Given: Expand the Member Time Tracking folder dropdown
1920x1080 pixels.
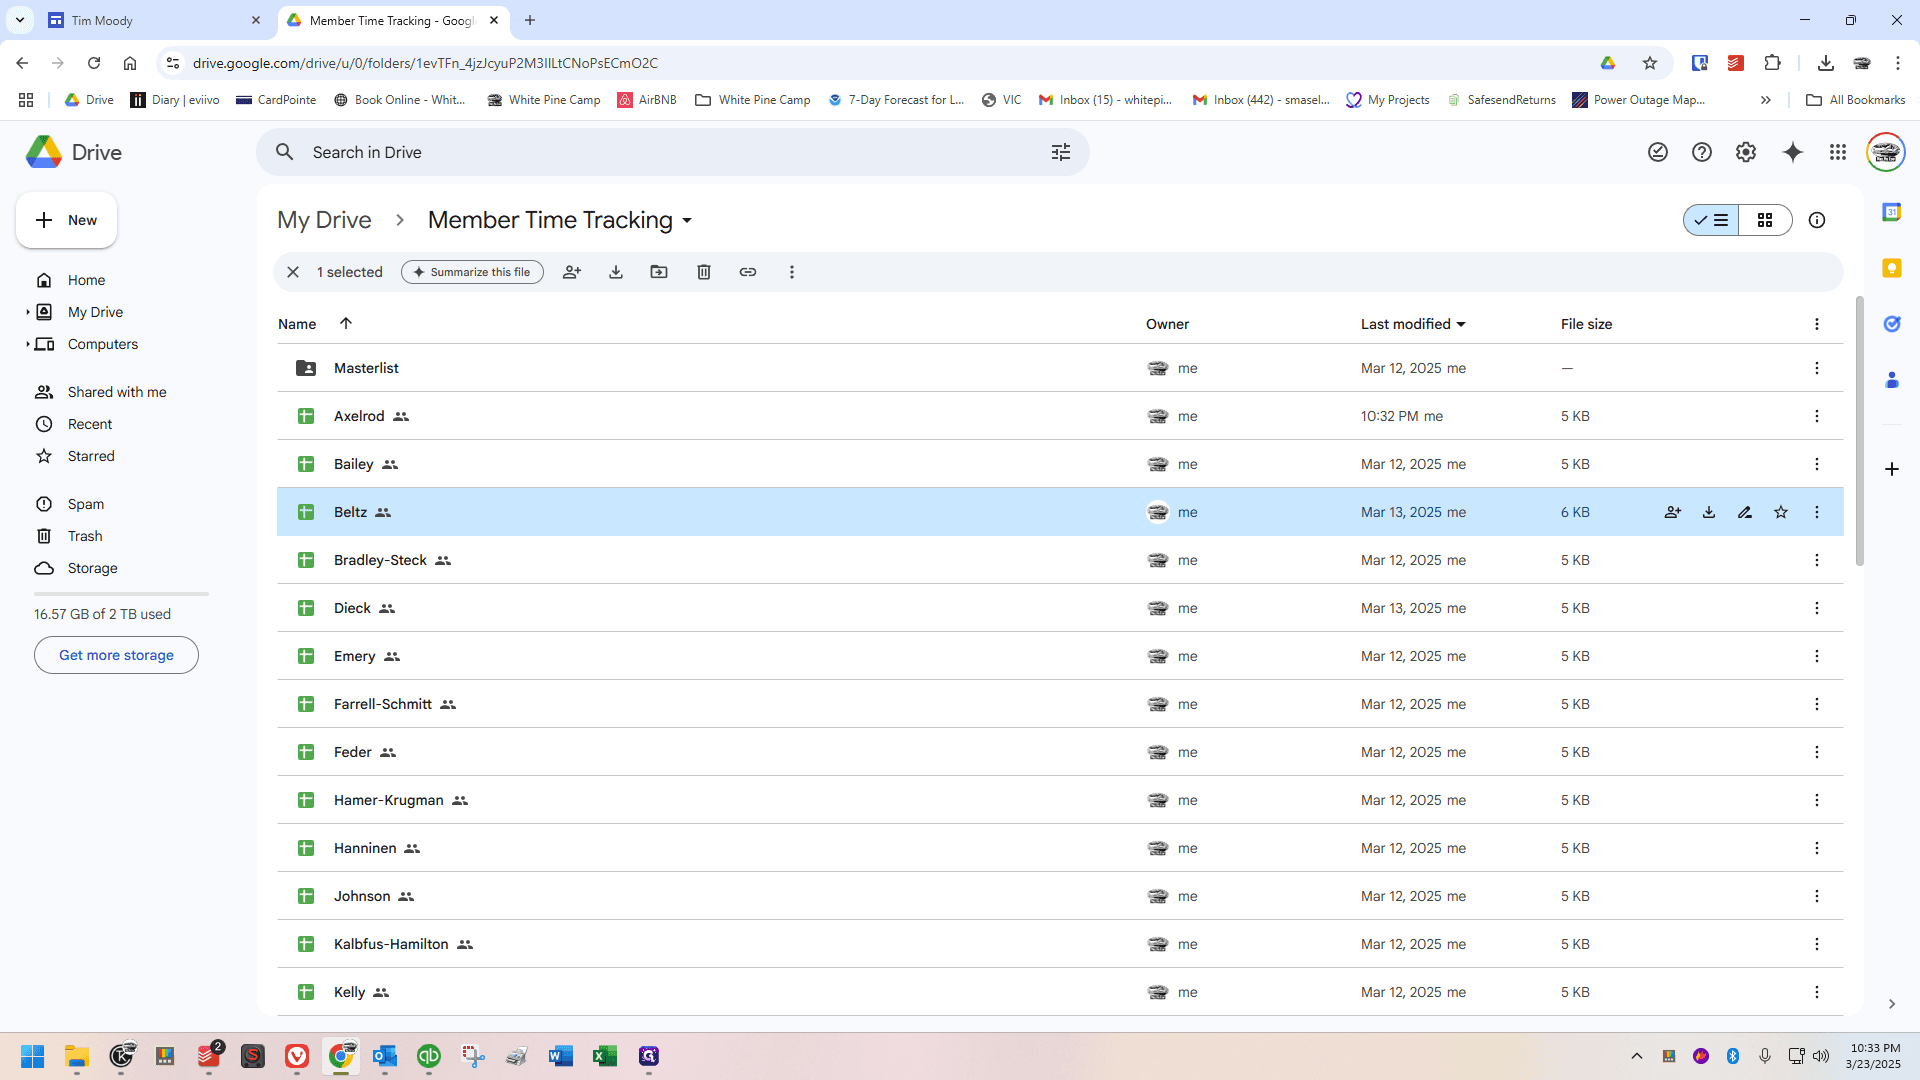Looking at the screenshot, I should point(687,221).
